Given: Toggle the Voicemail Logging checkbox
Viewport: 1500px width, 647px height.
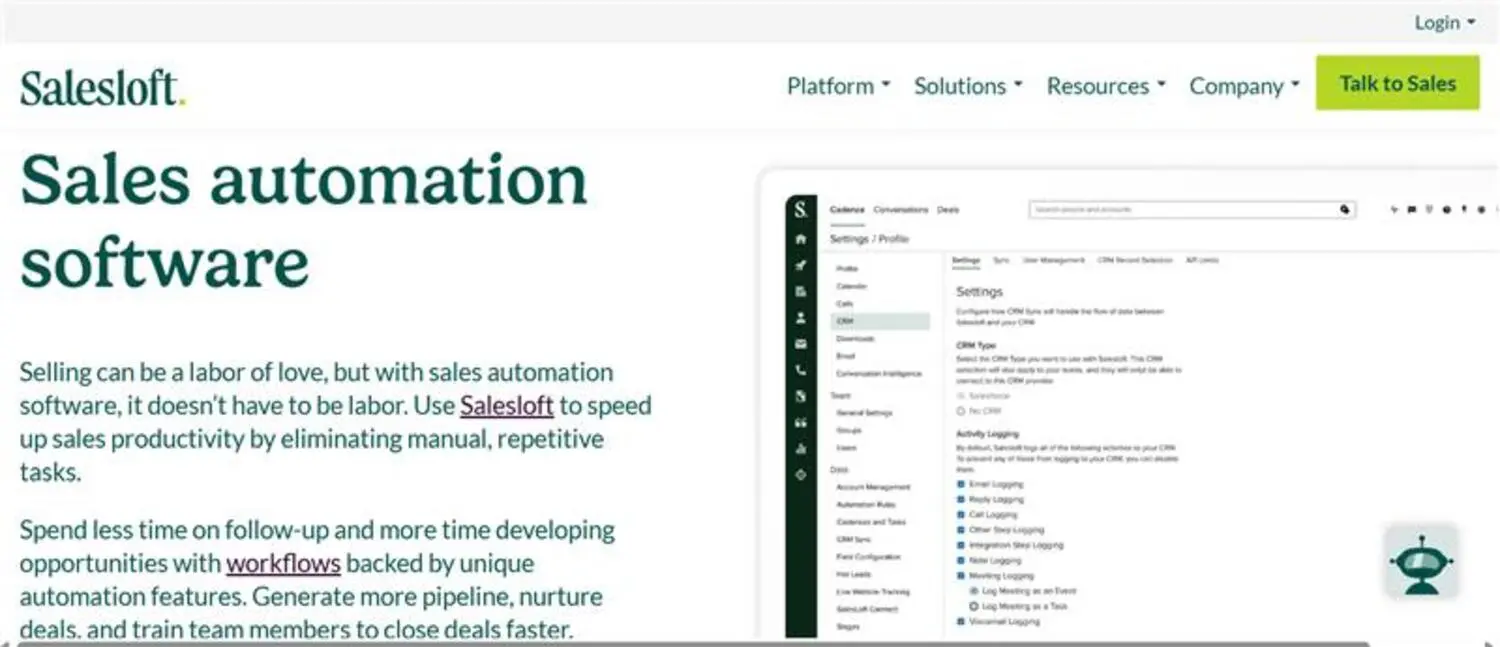Looking at the screenshot, I should tap(961, 621).
